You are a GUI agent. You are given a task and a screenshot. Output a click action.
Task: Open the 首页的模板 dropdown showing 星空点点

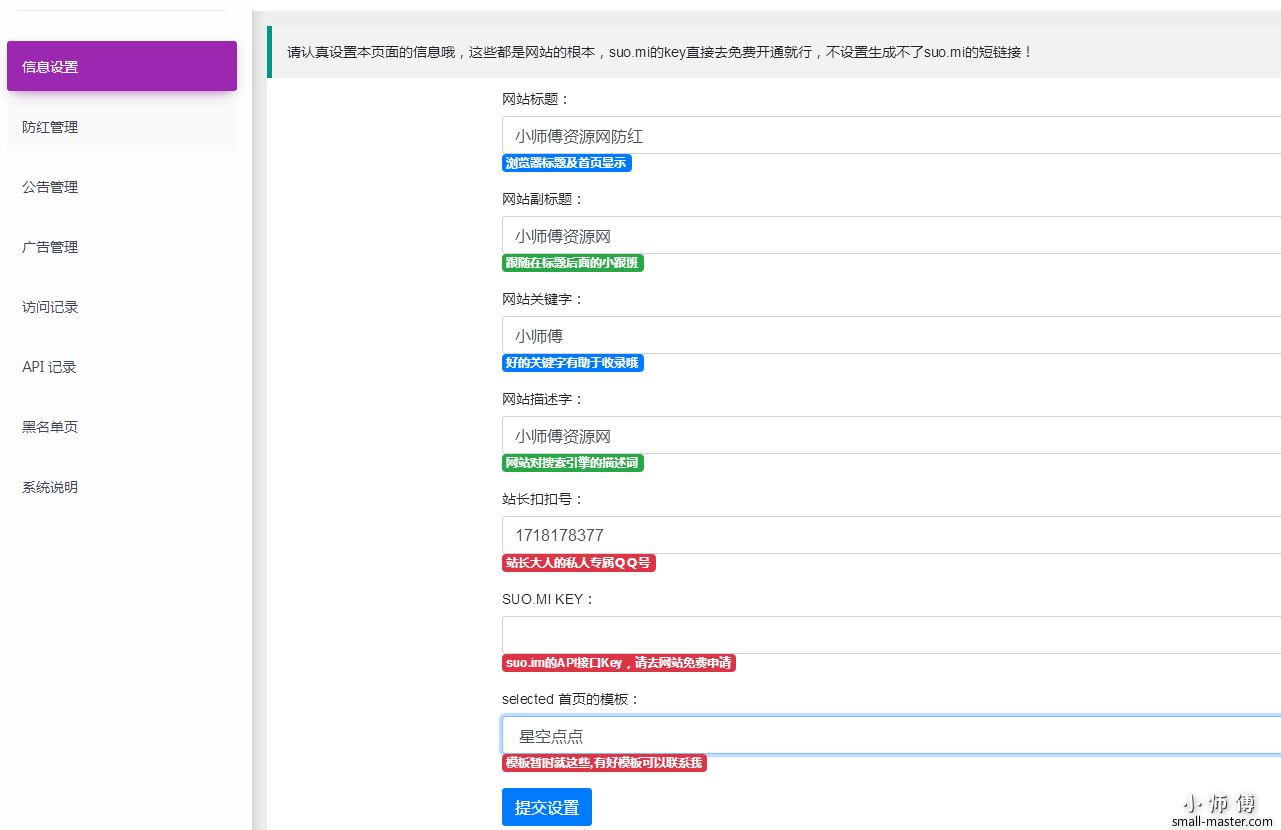click(891, 735)
